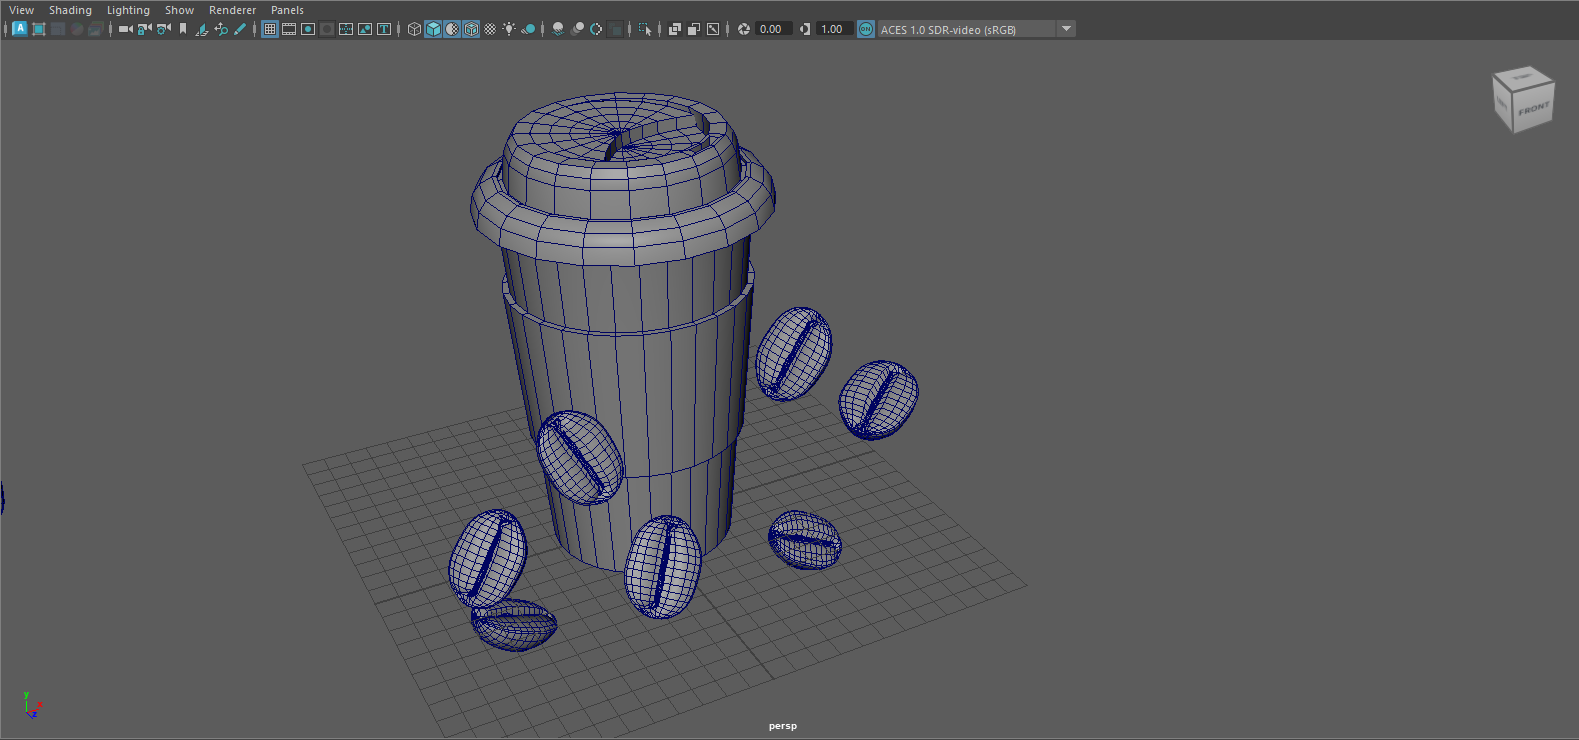Click the Gamma value field 1.00
The width and height of the screenshot is (1579, 740).
[834, 29]
